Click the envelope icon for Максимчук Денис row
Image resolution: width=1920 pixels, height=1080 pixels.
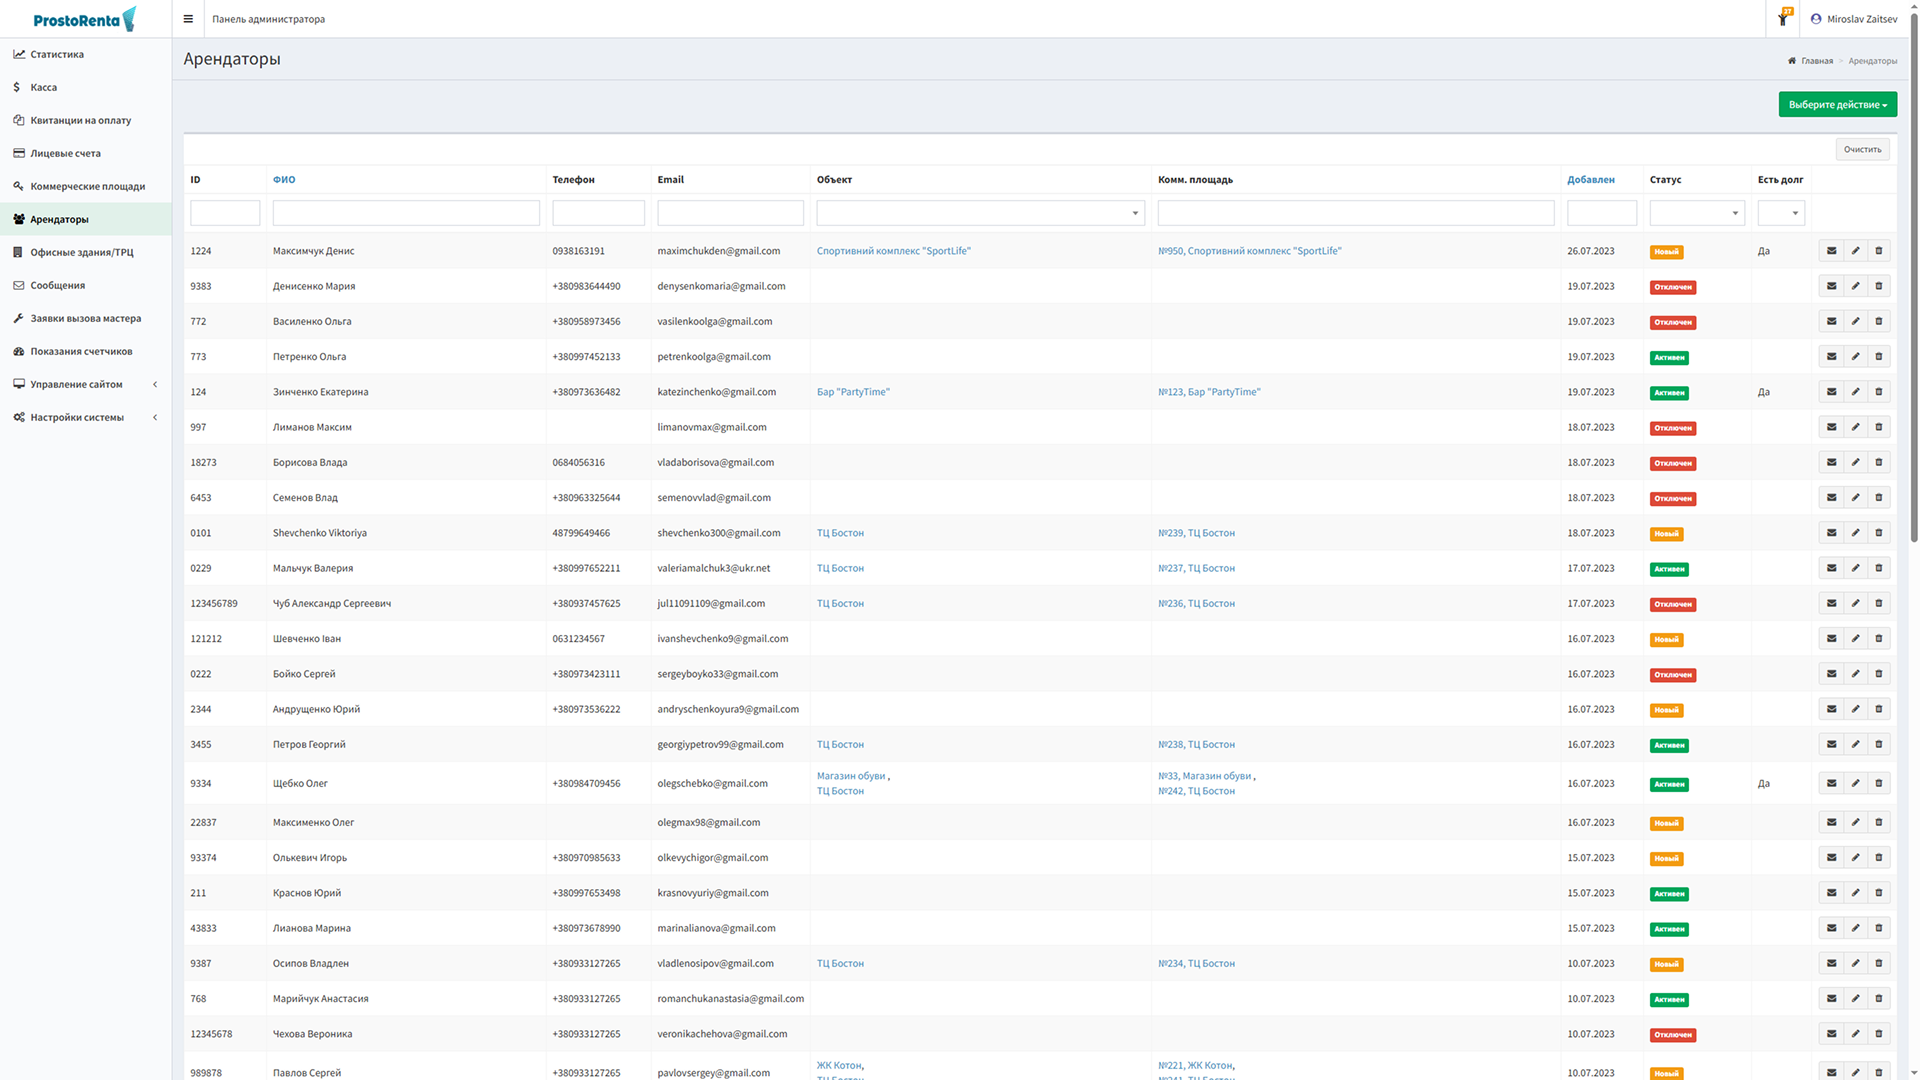coord(1831,251)
